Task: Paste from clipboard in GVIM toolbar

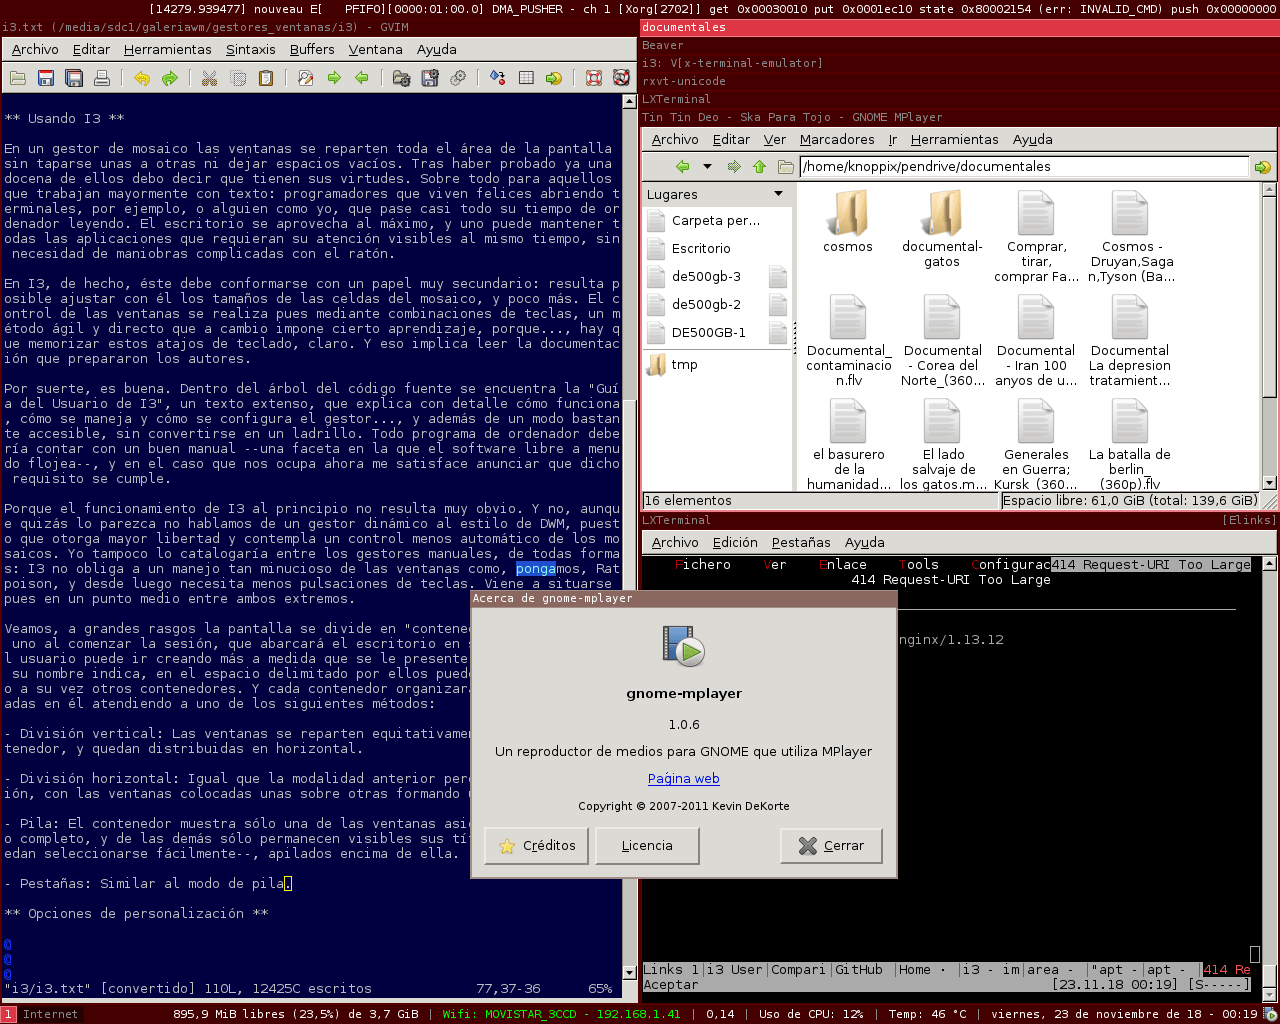Action: coord(266,78)
